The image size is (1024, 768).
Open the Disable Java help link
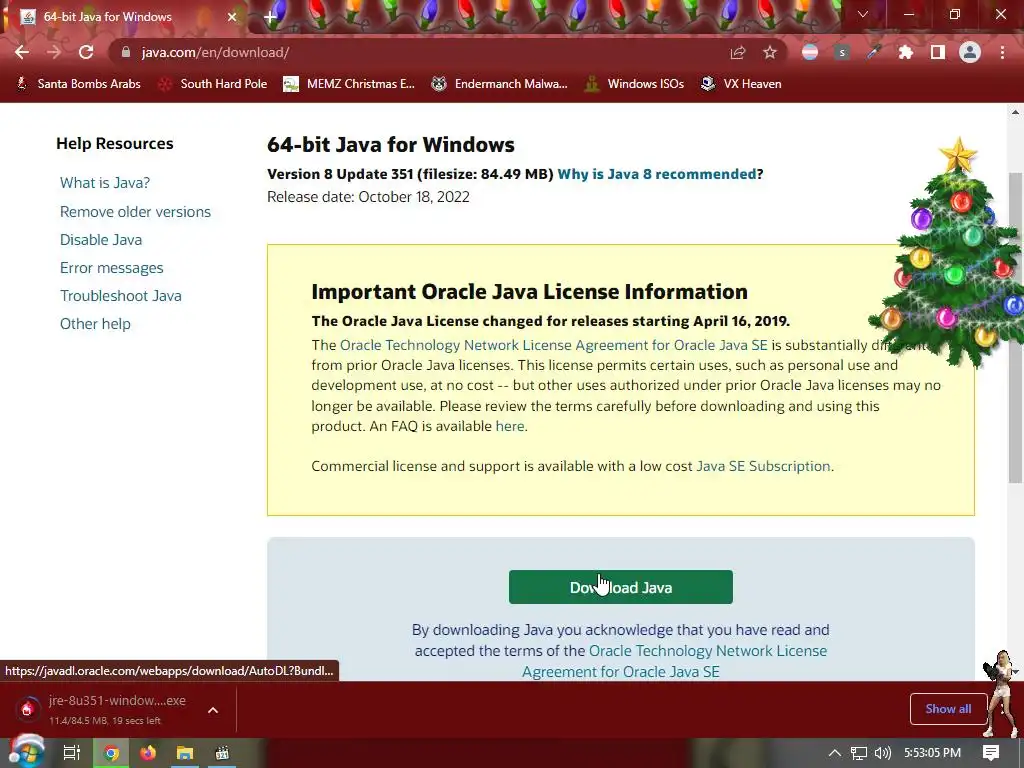tap(101, 240)
